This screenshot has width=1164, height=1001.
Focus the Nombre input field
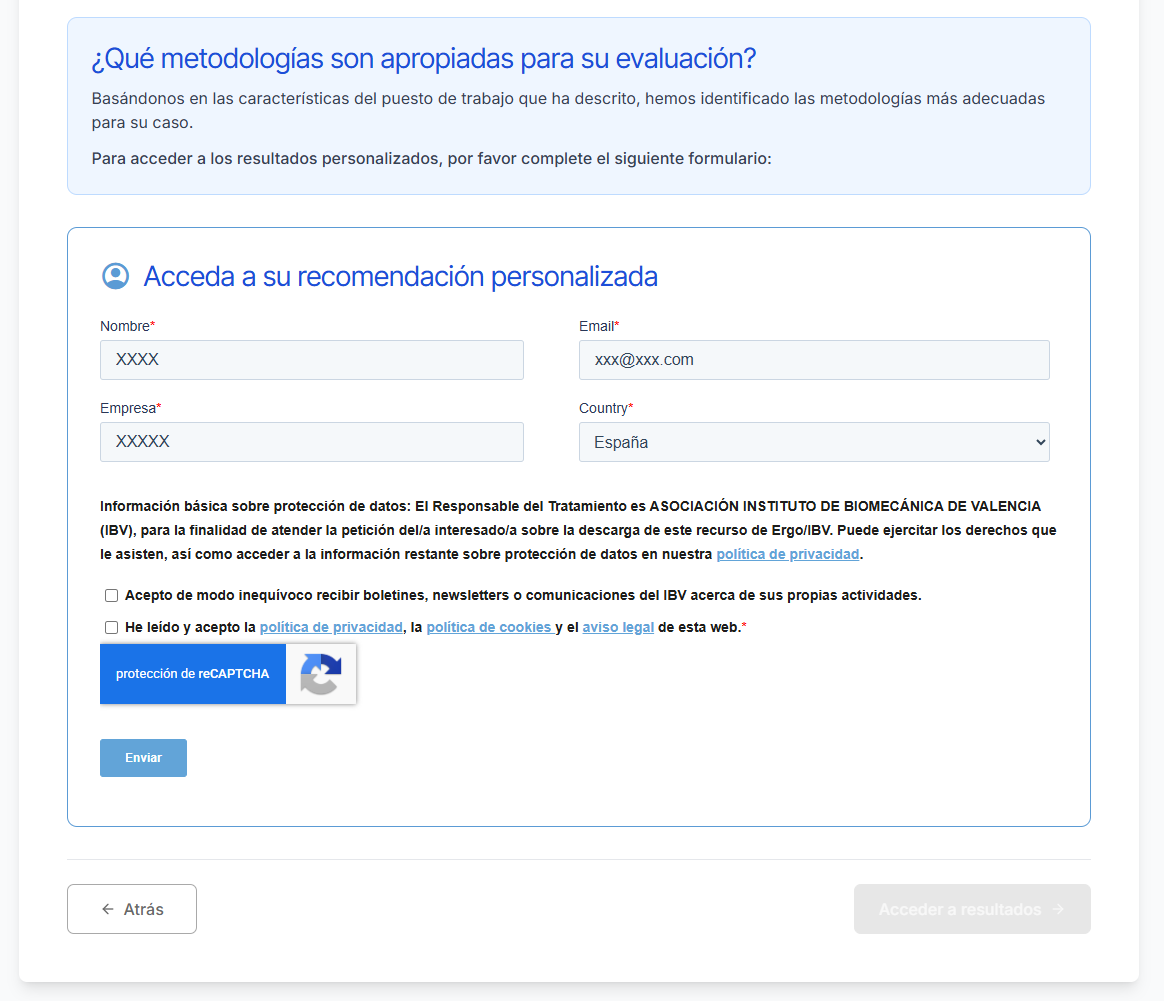coord(312,360)
